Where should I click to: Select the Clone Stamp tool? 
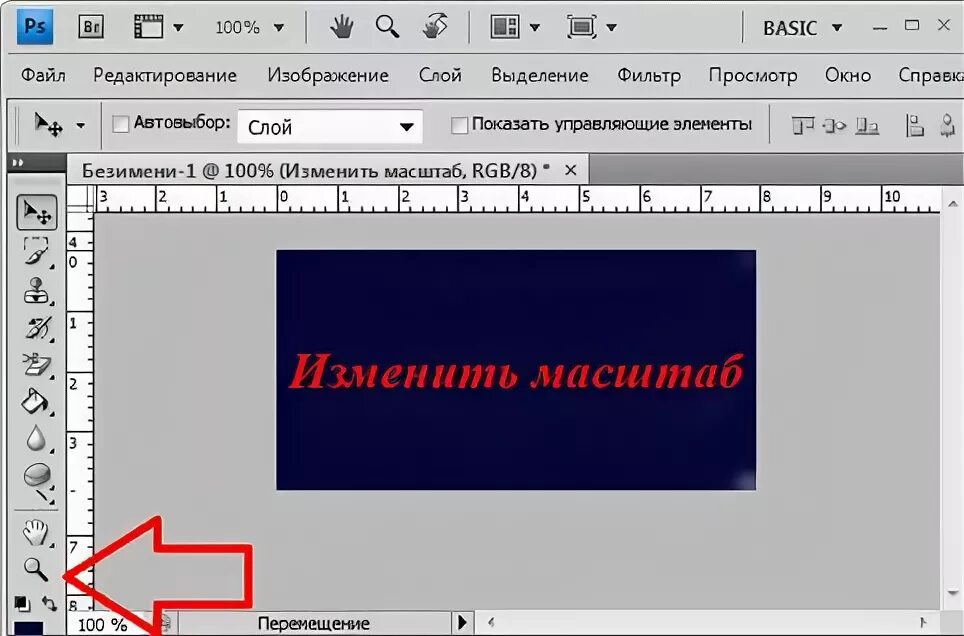(37, 291)
